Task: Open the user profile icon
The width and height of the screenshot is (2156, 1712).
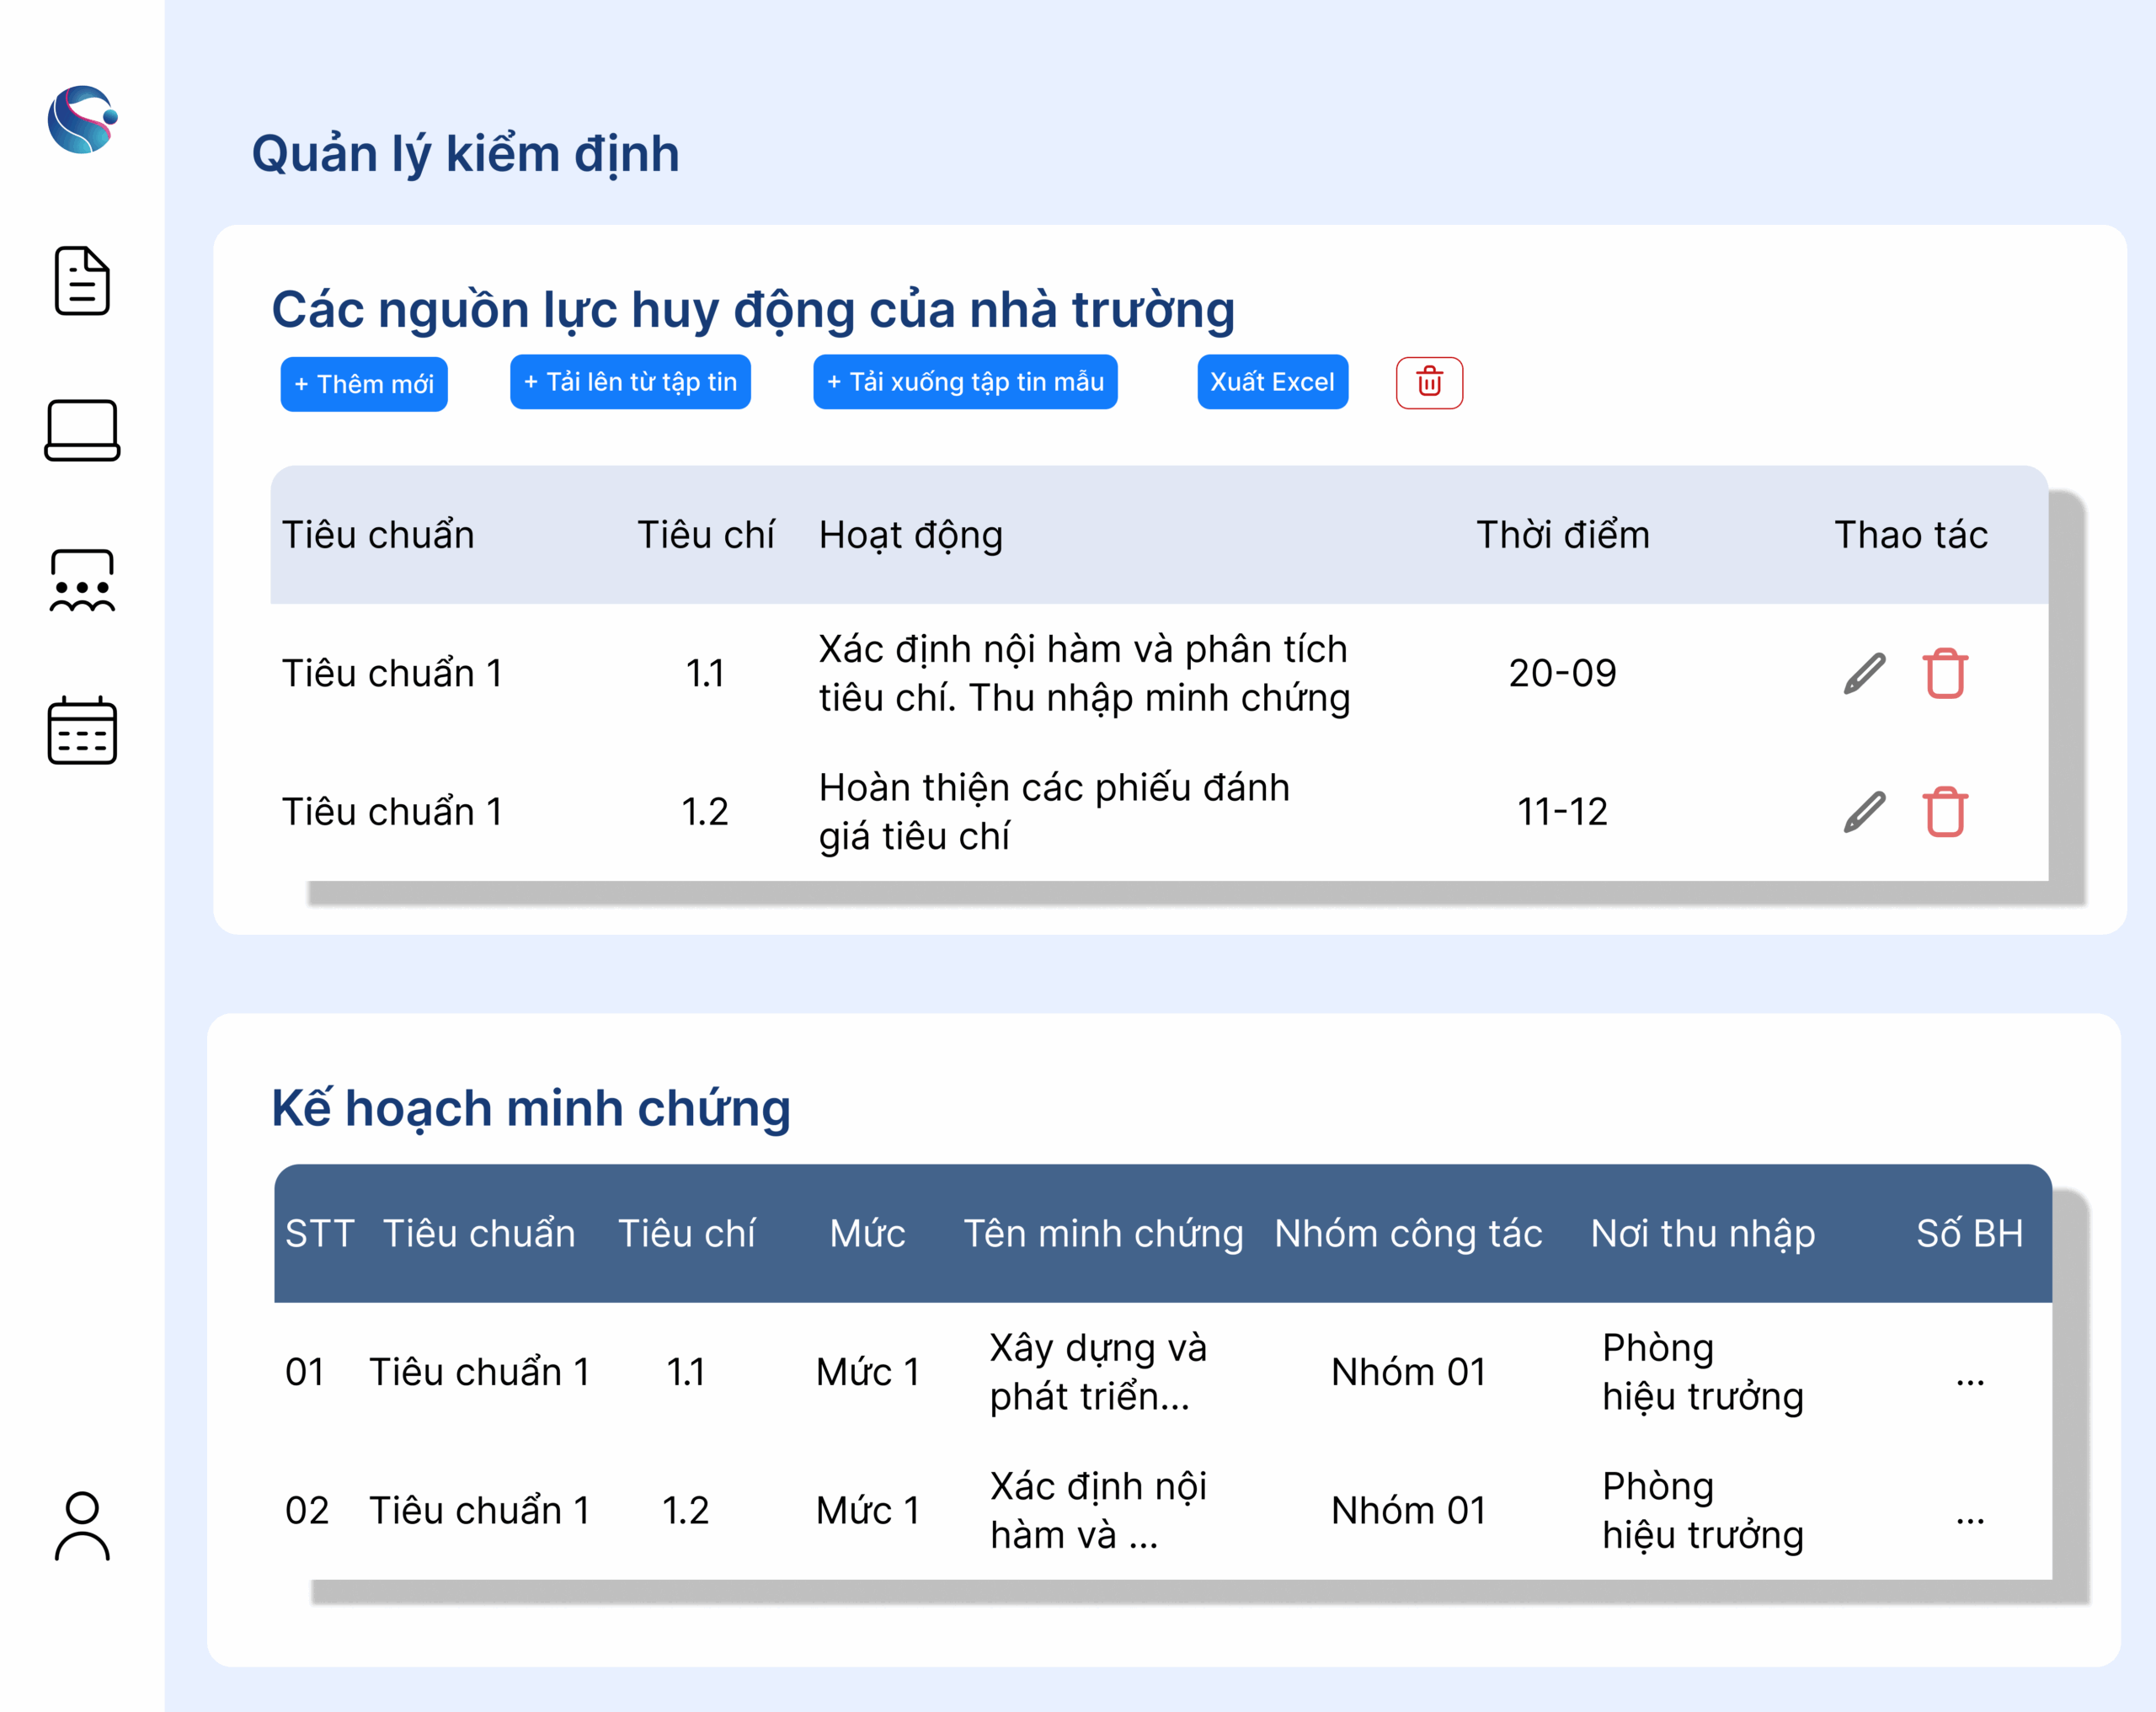Action: coord(82,1526)
